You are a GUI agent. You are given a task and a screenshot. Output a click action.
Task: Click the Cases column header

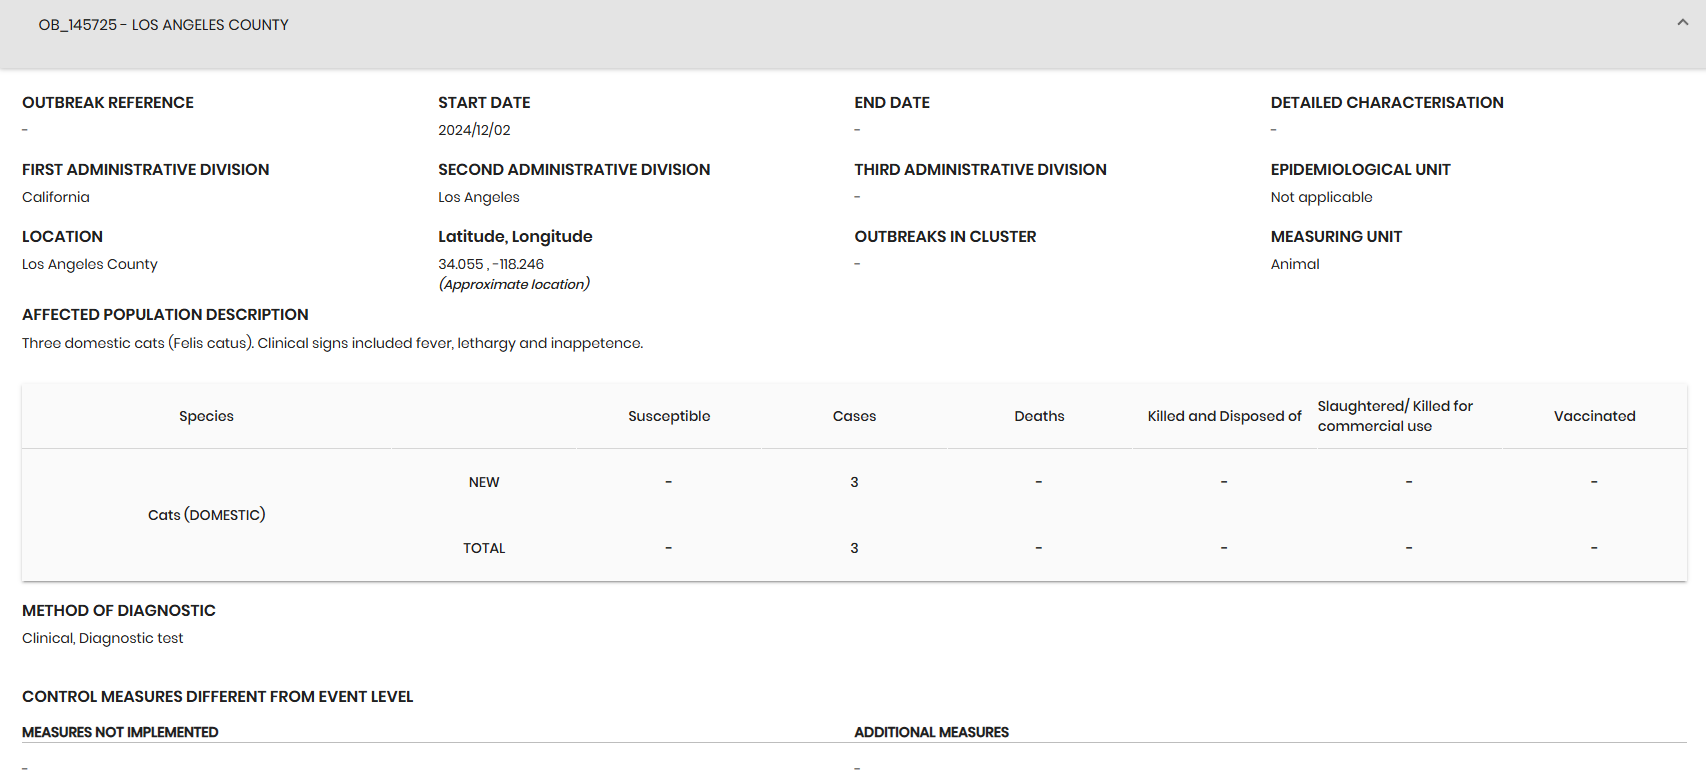pyautogui.click(x=854, y=416)
